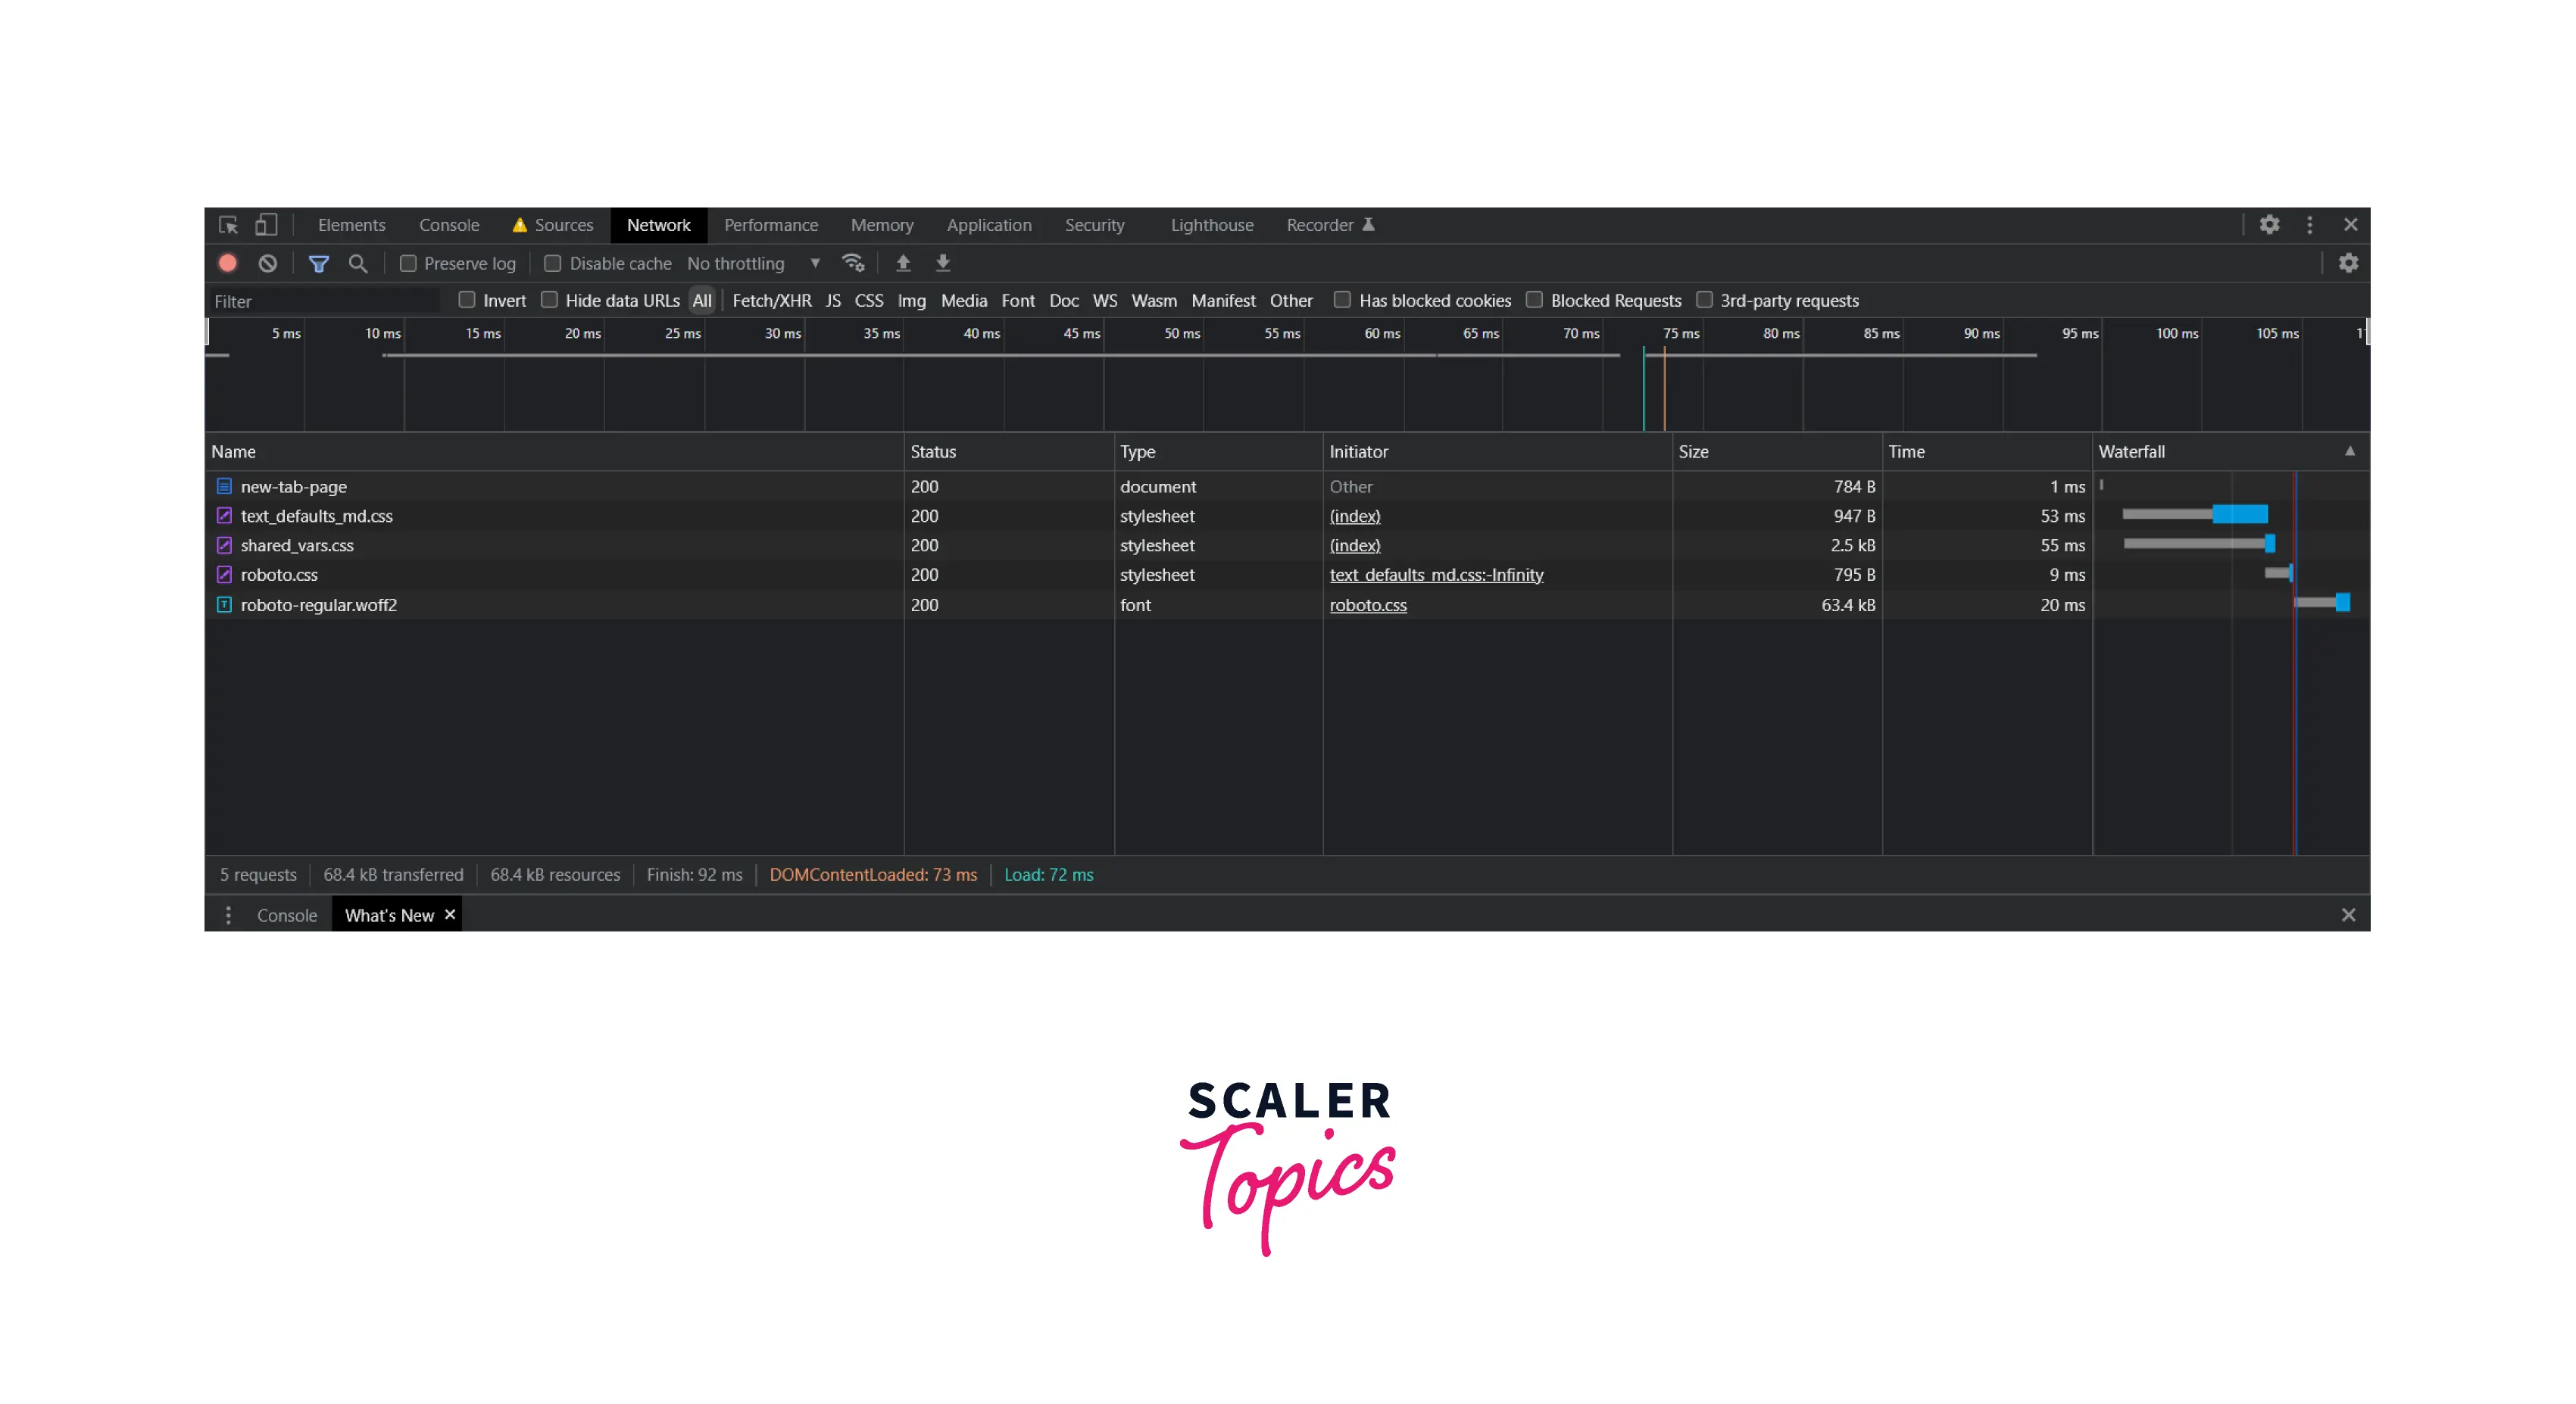The width and height of the screenshot is (2576, 1404).
Task: Open (index) initiator link for text_defaults_md.css
Action: [1354, 516]
